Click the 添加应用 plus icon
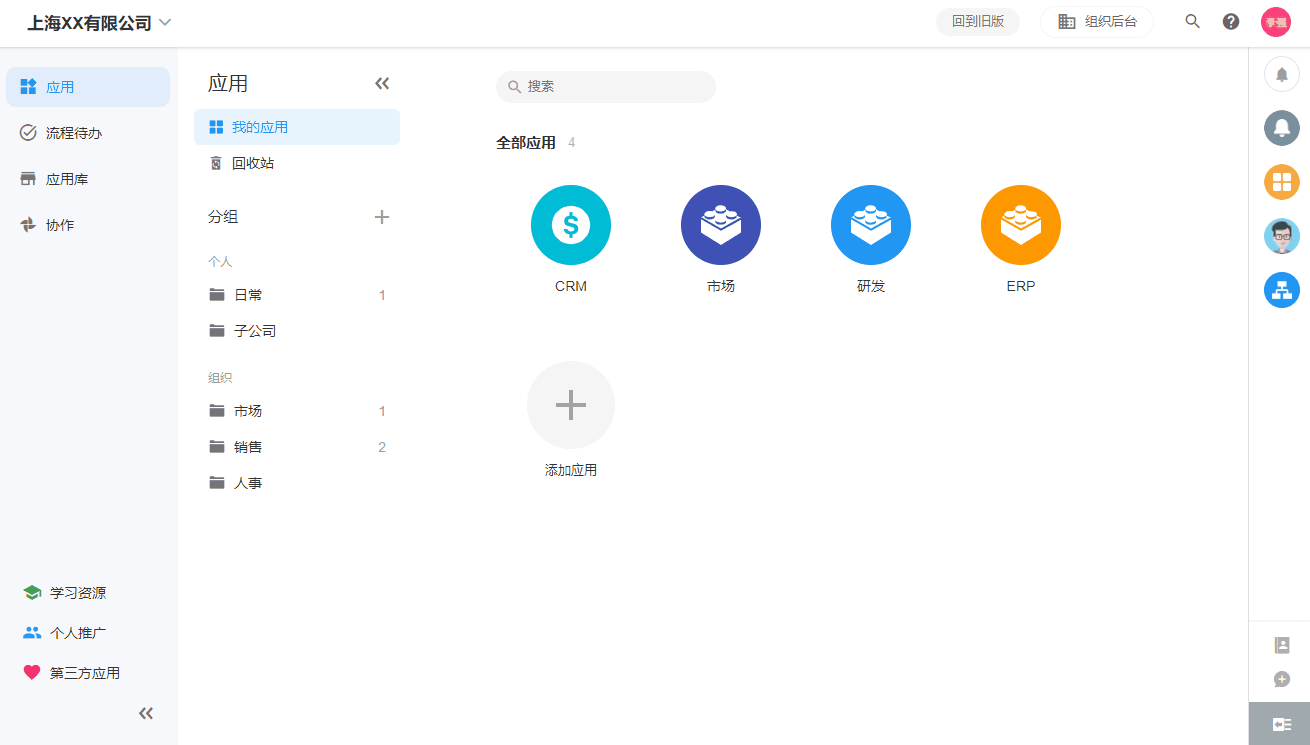Screen dimensions: 1310x745 [x=570, y=405]
